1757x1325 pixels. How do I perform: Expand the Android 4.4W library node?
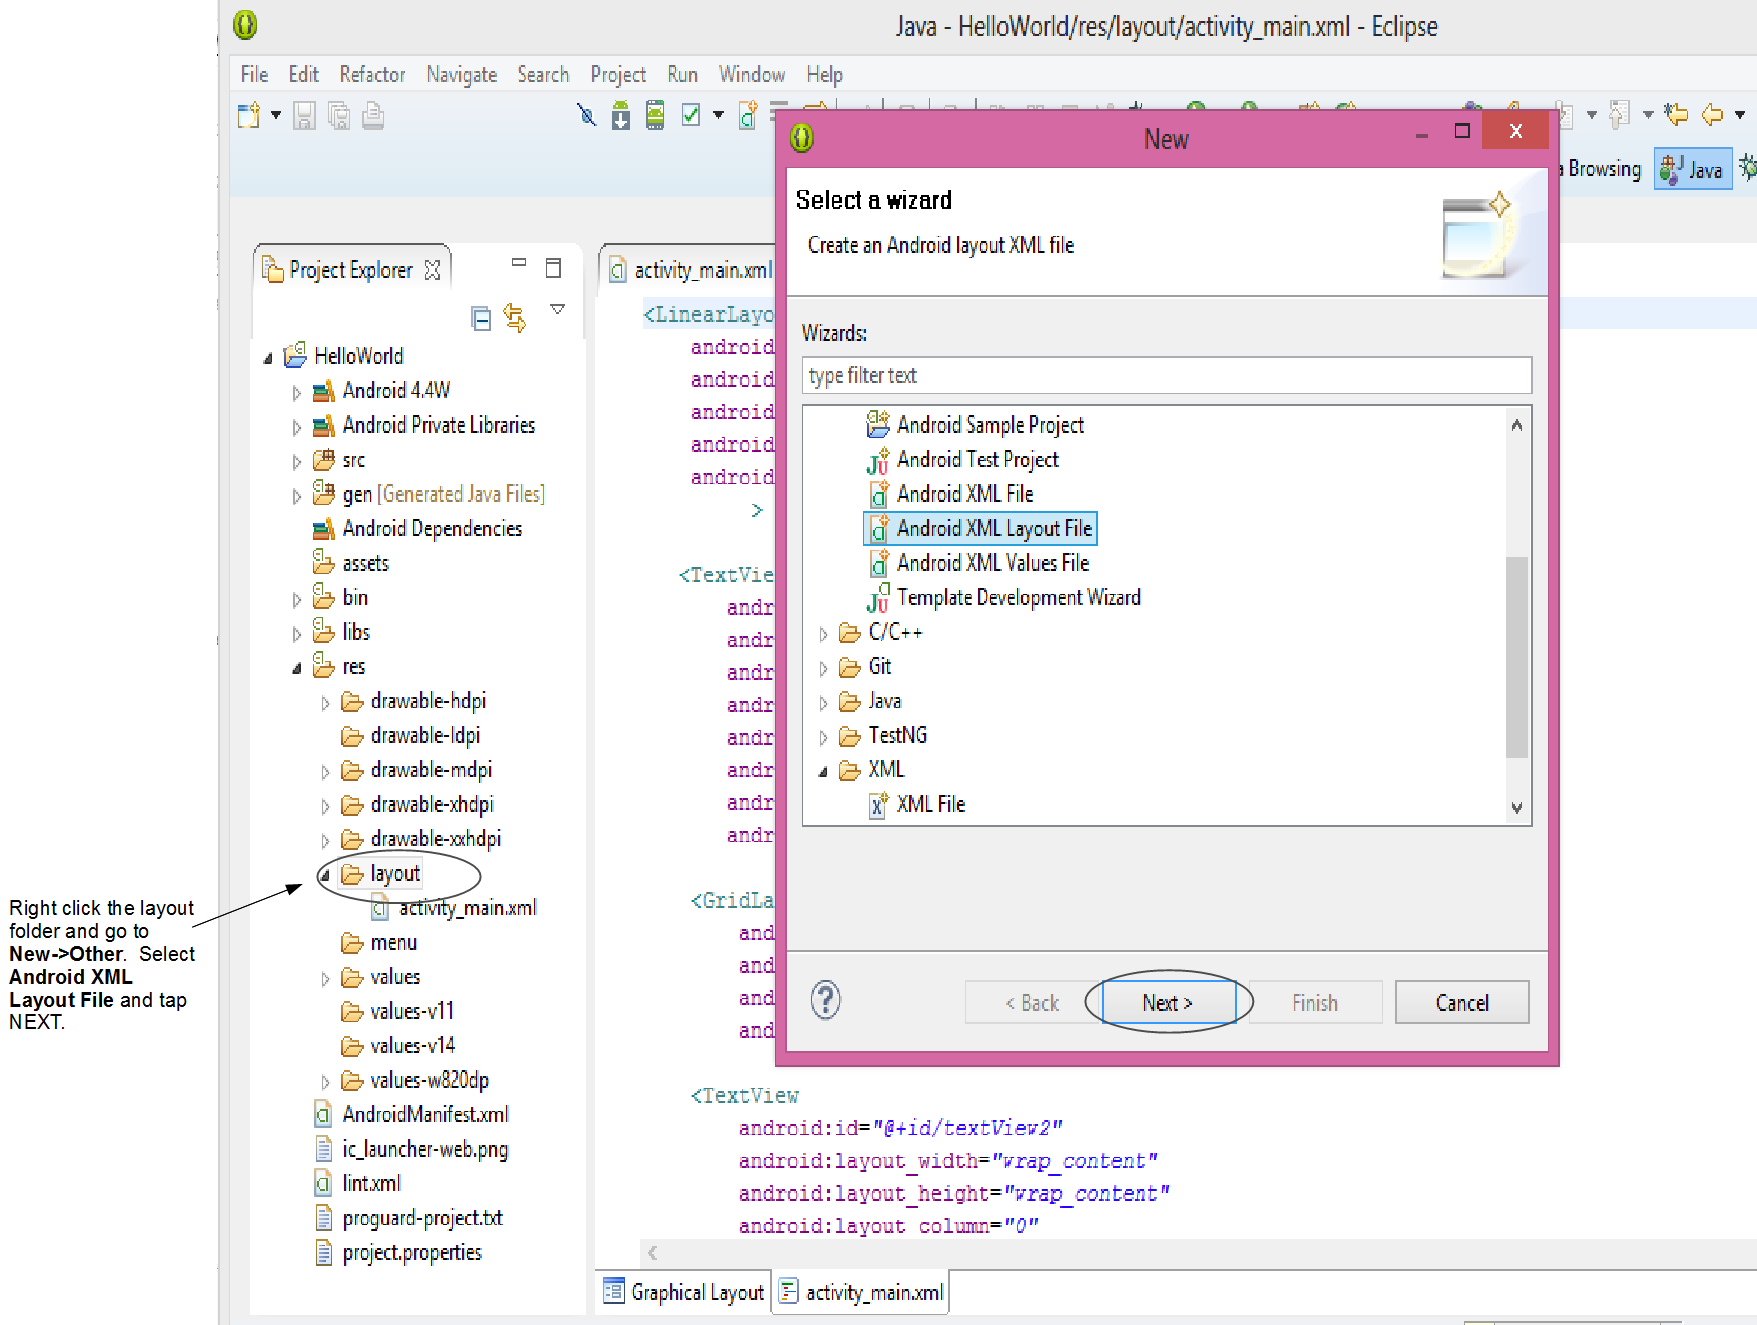296,393
